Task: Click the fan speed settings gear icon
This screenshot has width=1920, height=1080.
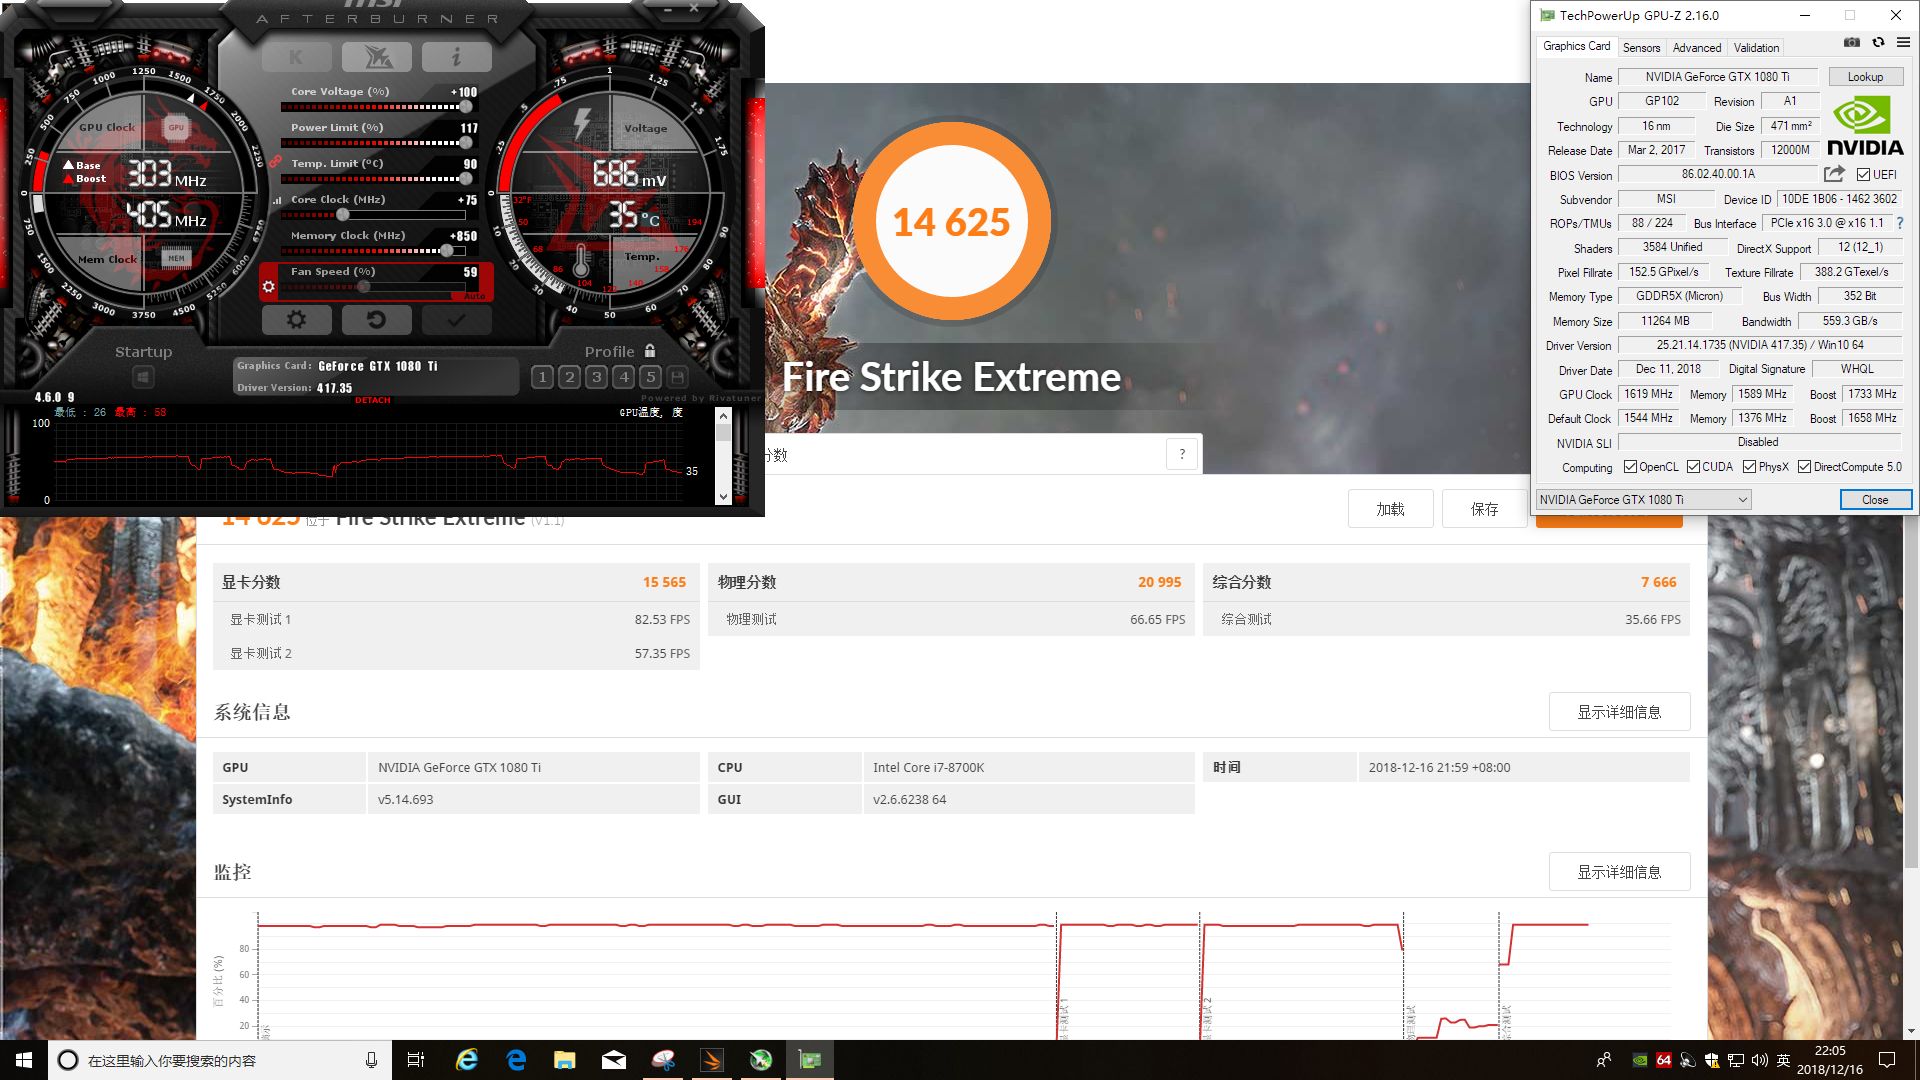Action: coord(268,287)
